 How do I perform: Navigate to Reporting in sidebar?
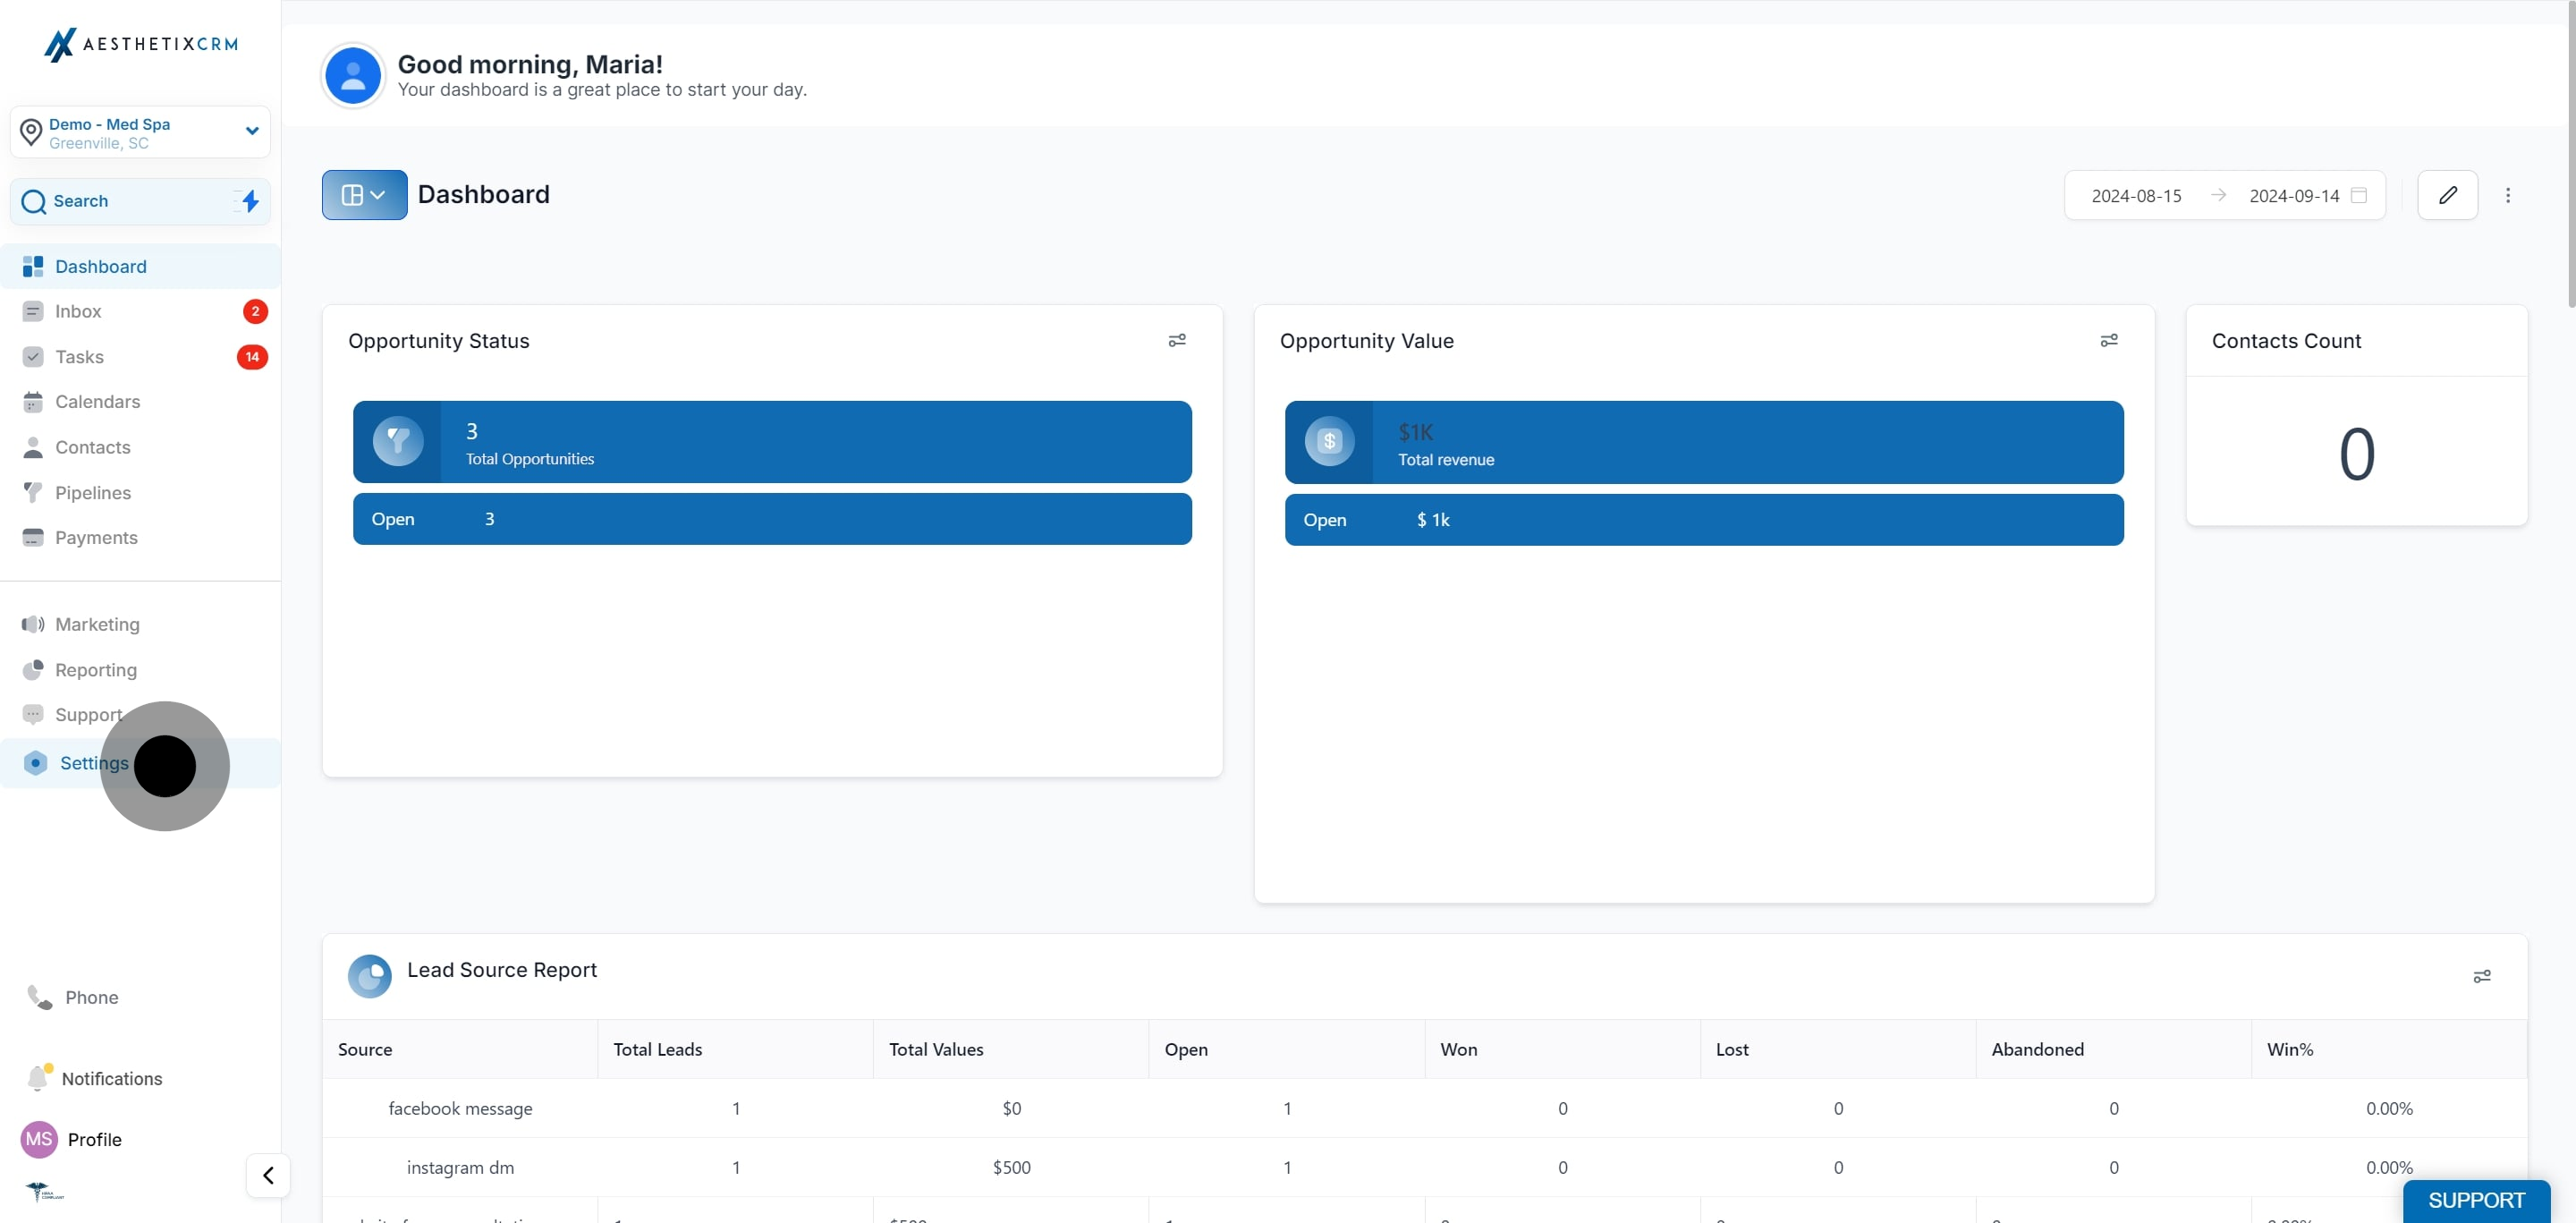pyautogui.click(x=95, y=670)
